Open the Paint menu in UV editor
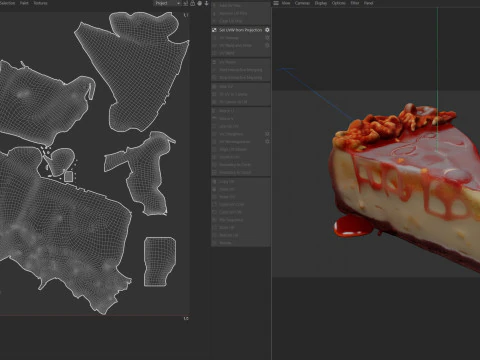480x360 pixels. pos(24,3)
